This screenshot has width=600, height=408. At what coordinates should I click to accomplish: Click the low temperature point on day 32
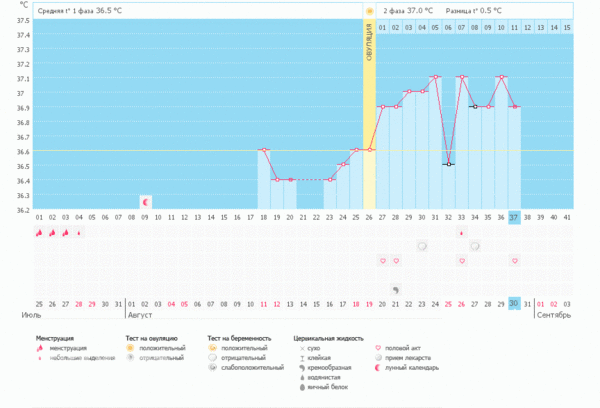449,164
